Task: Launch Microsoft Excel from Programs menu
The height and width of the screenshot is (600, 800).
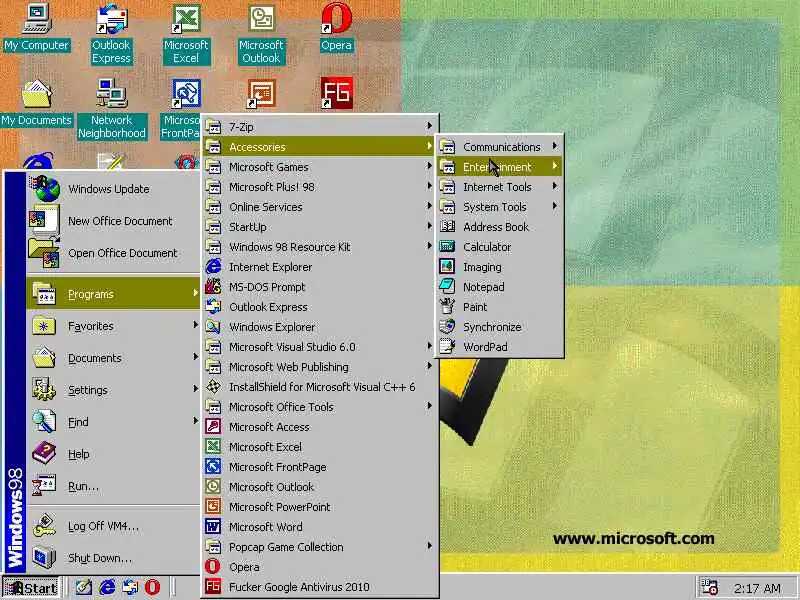Action: pos(319,446)
